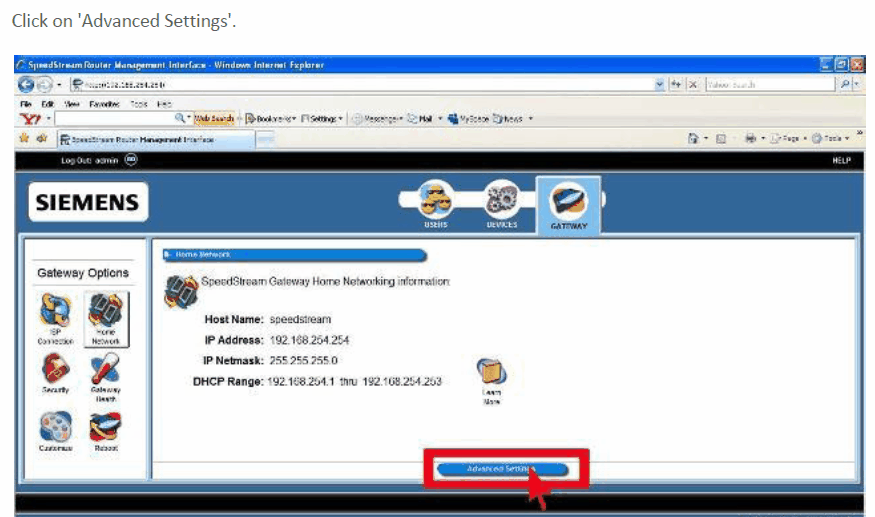Open the Users section icon
The image size is (875, 517).
coord(436,200)
